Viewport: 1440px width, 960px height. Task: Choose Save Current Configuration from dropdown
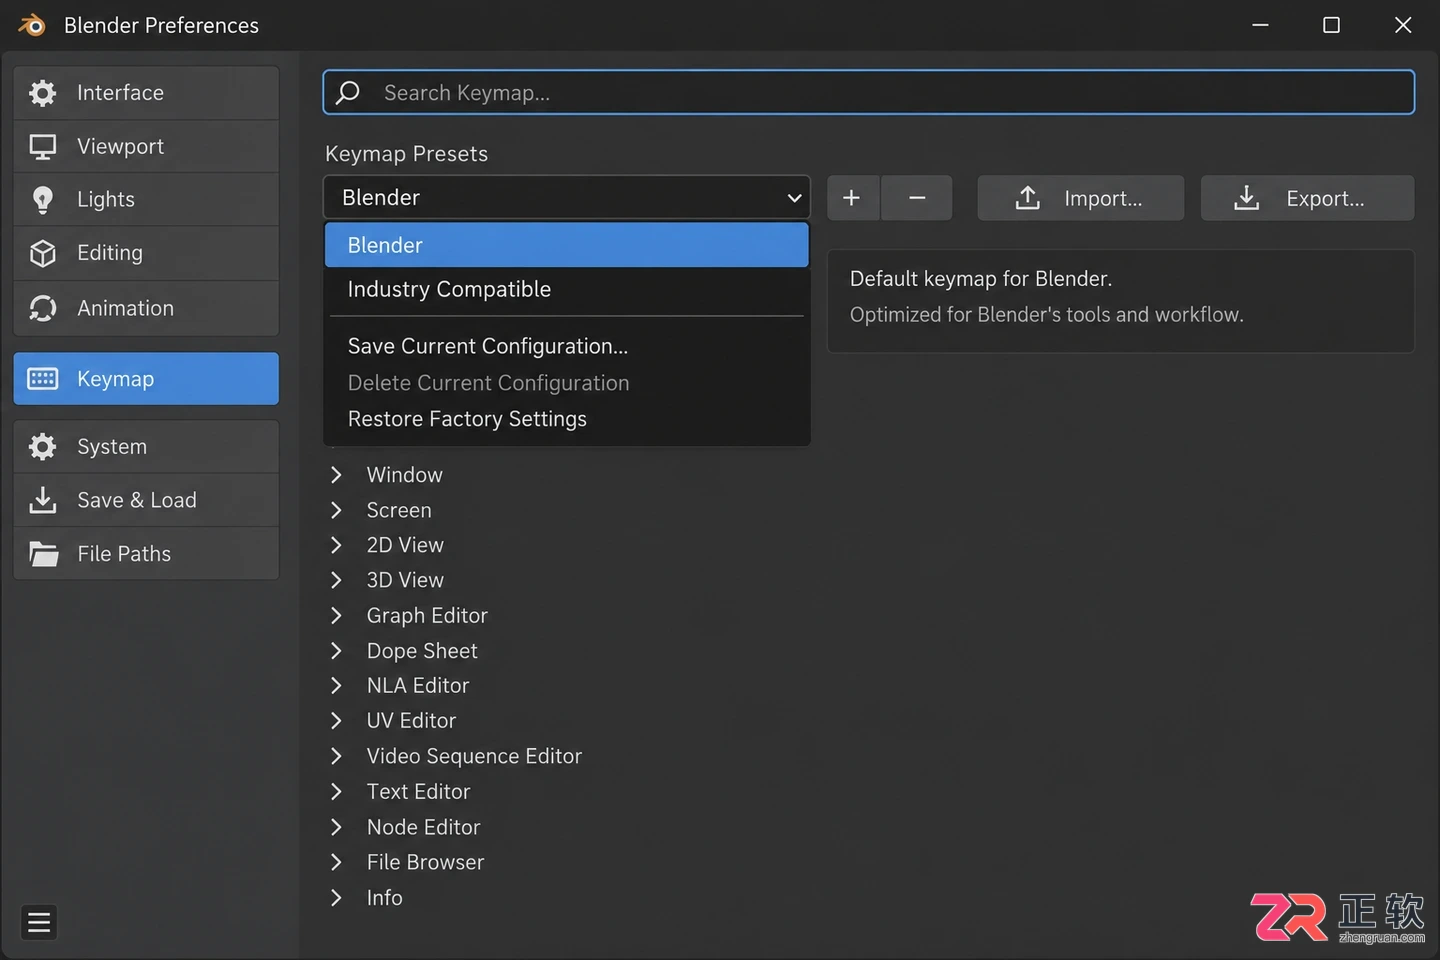click(566, 346)
